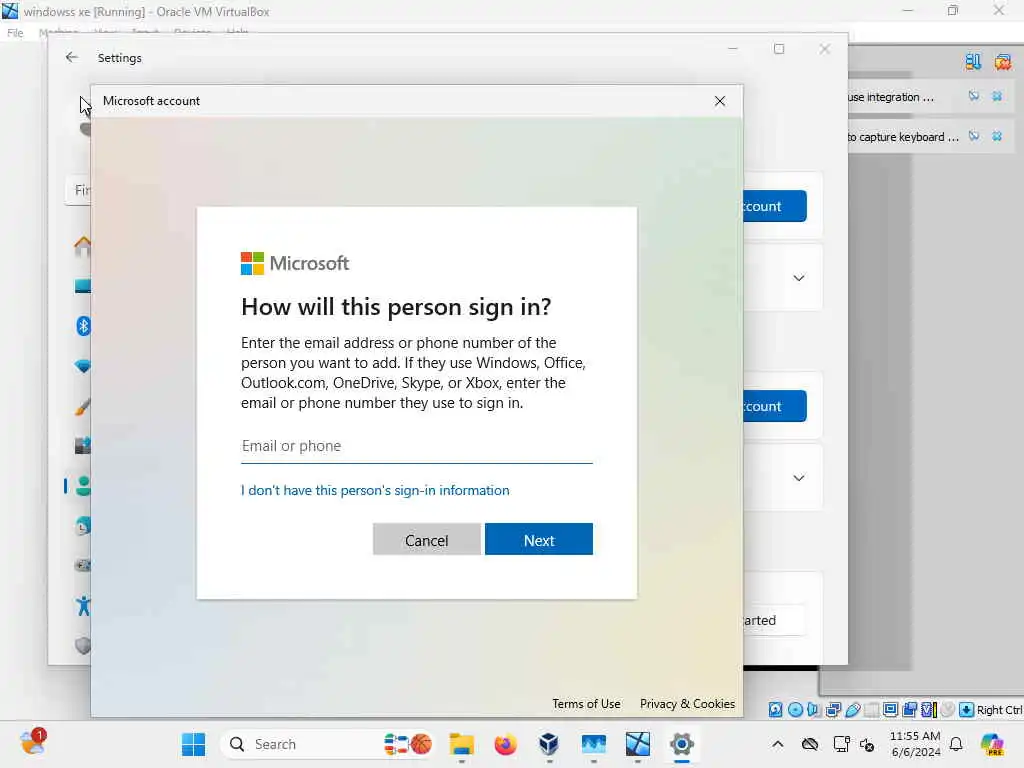Open File Explorer from the taskbar
This screenshot has height=768, width=1024.
[x=462, y=744]
